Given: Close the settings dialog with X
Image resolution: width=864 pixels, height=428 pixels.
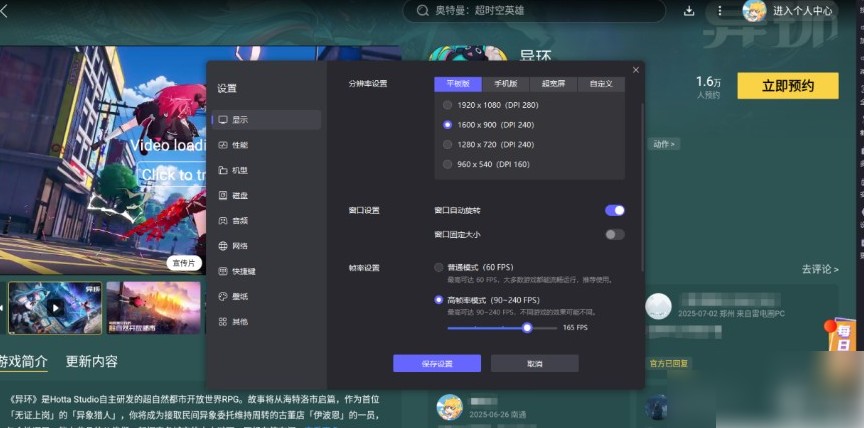Looking at the screenshot, I should click(x=636, y=70).
